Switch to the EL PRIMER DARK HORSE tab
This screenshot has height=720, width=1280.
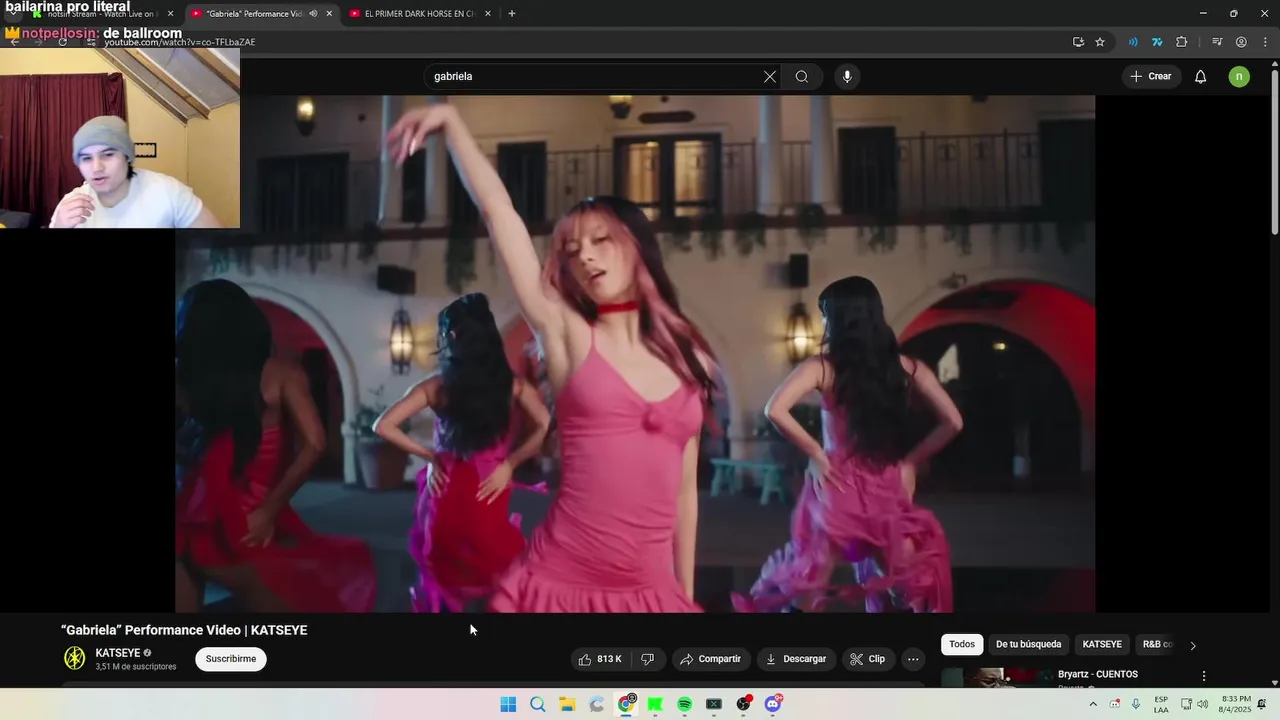[x=418, y=14]
